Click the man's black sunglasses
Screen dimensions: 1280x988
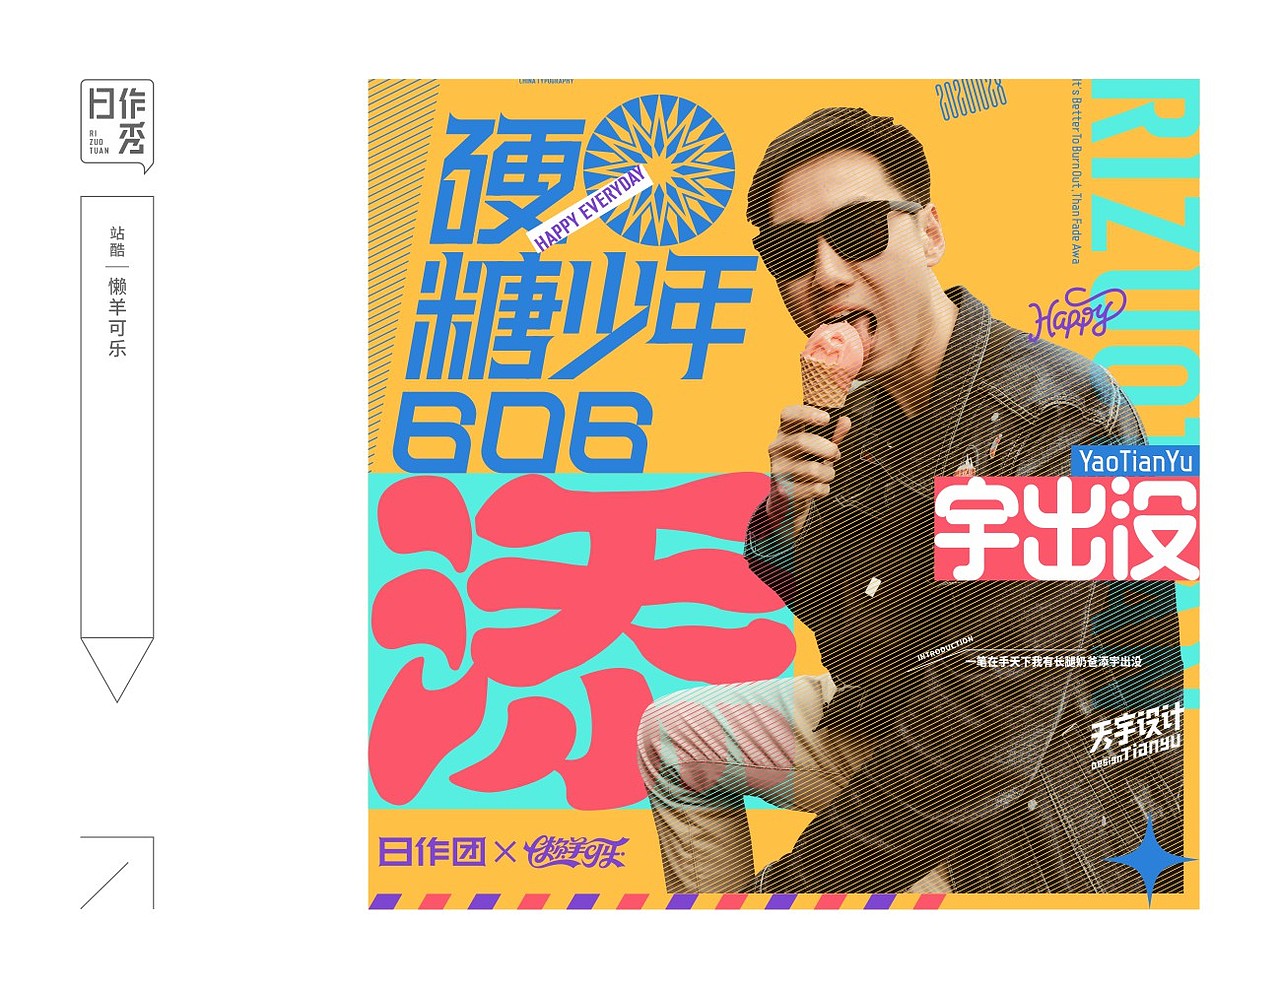point(842,241)
